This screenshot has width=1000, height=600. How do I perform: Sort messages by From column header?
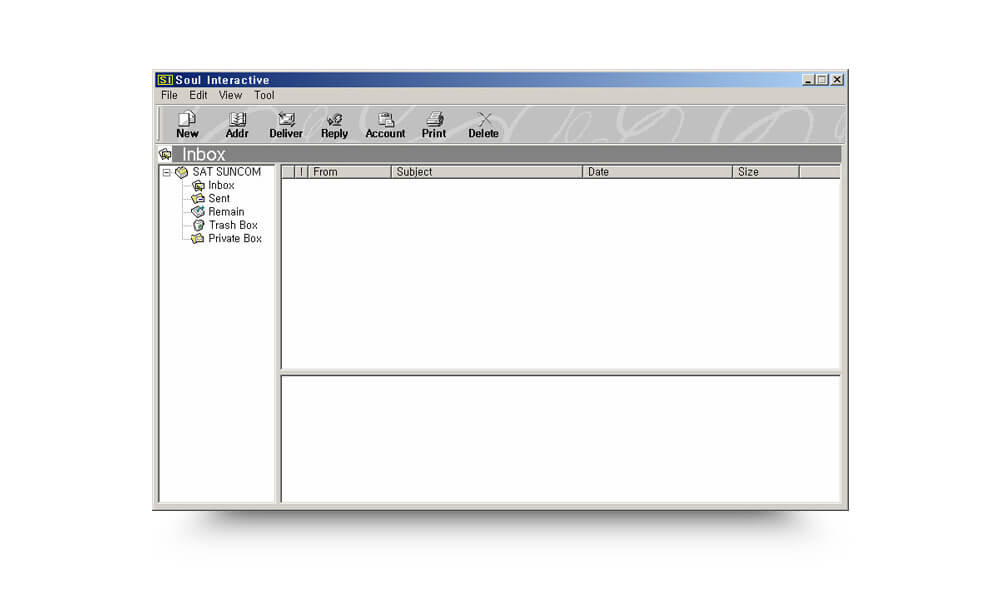[349, 172]
